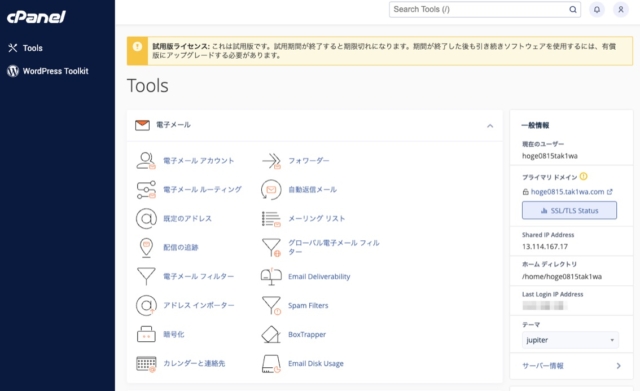Click the hoge0815tak1wa current user text

(x=550, y=156)
